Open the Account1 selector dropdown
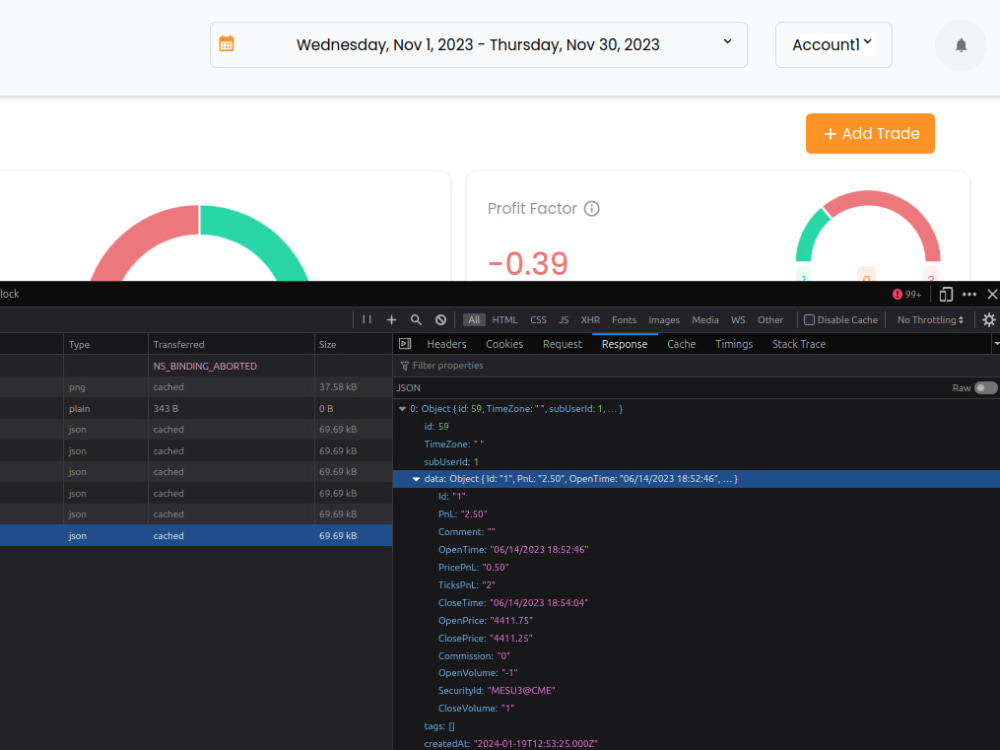Viewport: 1000px width, 750px height. (x=833, y=45)
